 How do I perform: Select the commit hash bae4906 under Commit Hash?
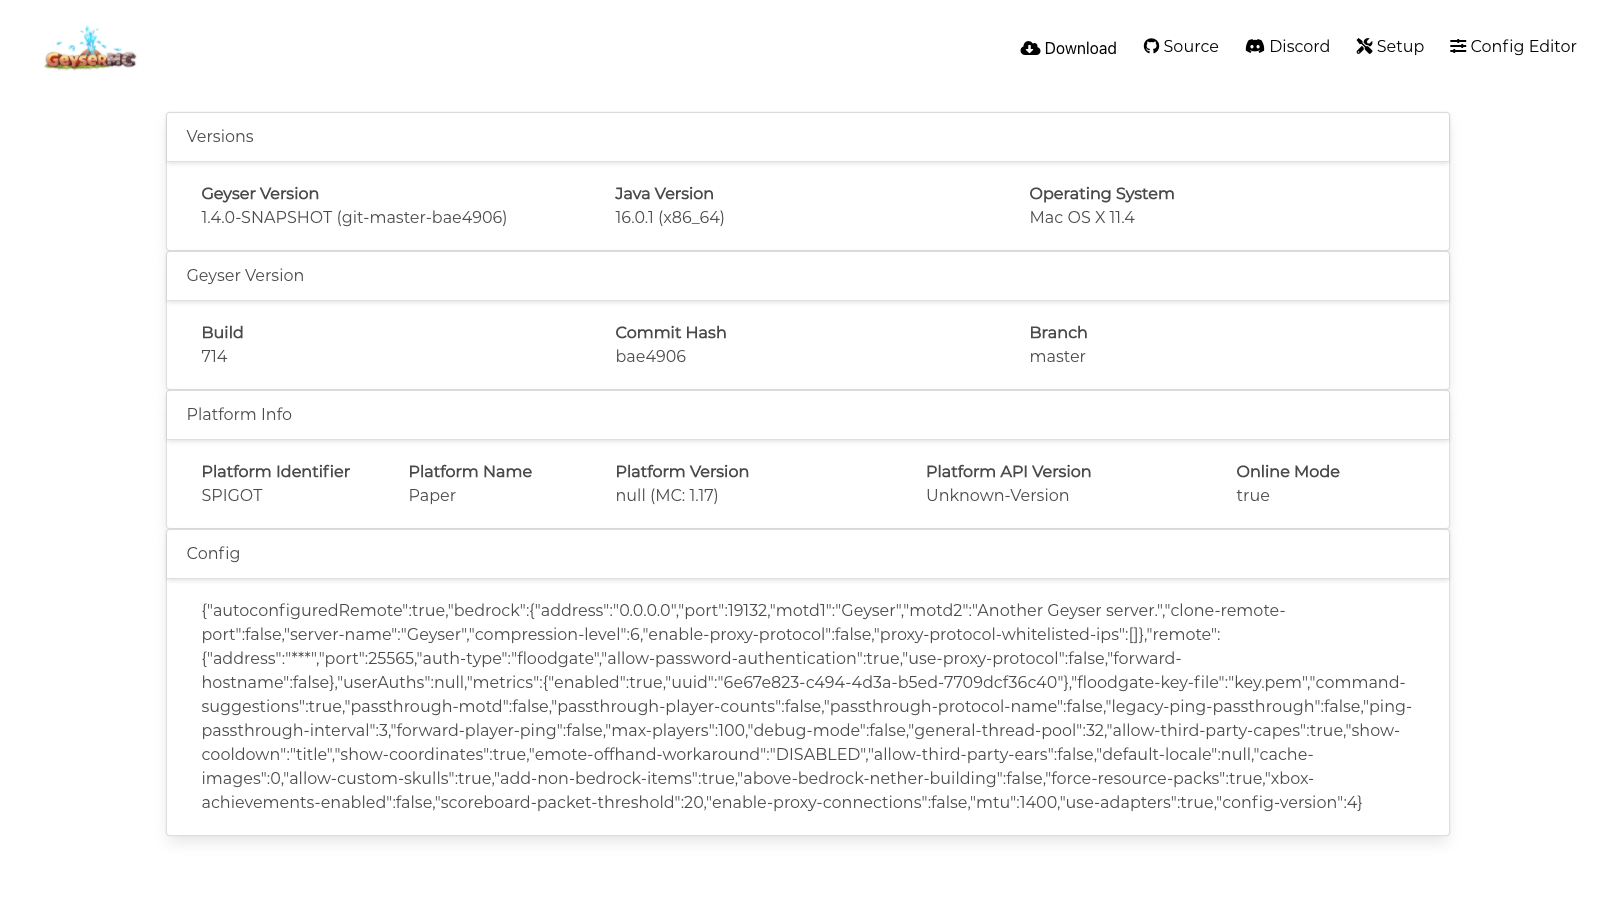[650, 357]
